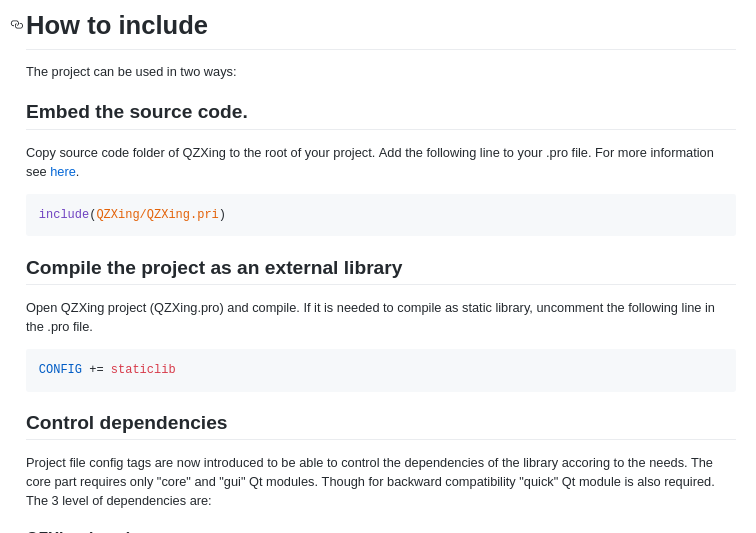The height and width of the screenshot is (533, 756).
Task: Click the "The project can be used in two ways" sentence
Action: 131,72
